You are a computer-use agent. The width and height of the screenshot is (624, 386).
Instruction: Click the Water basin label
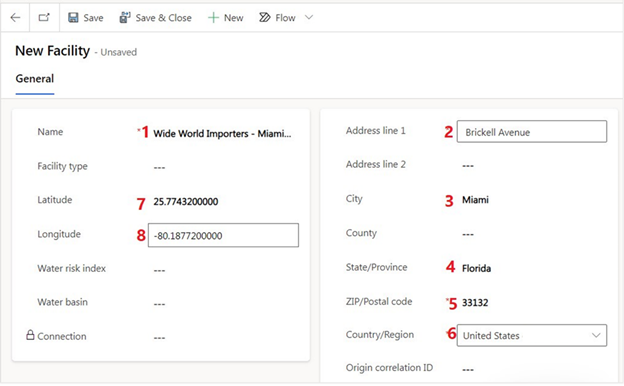tap(62, 302)
